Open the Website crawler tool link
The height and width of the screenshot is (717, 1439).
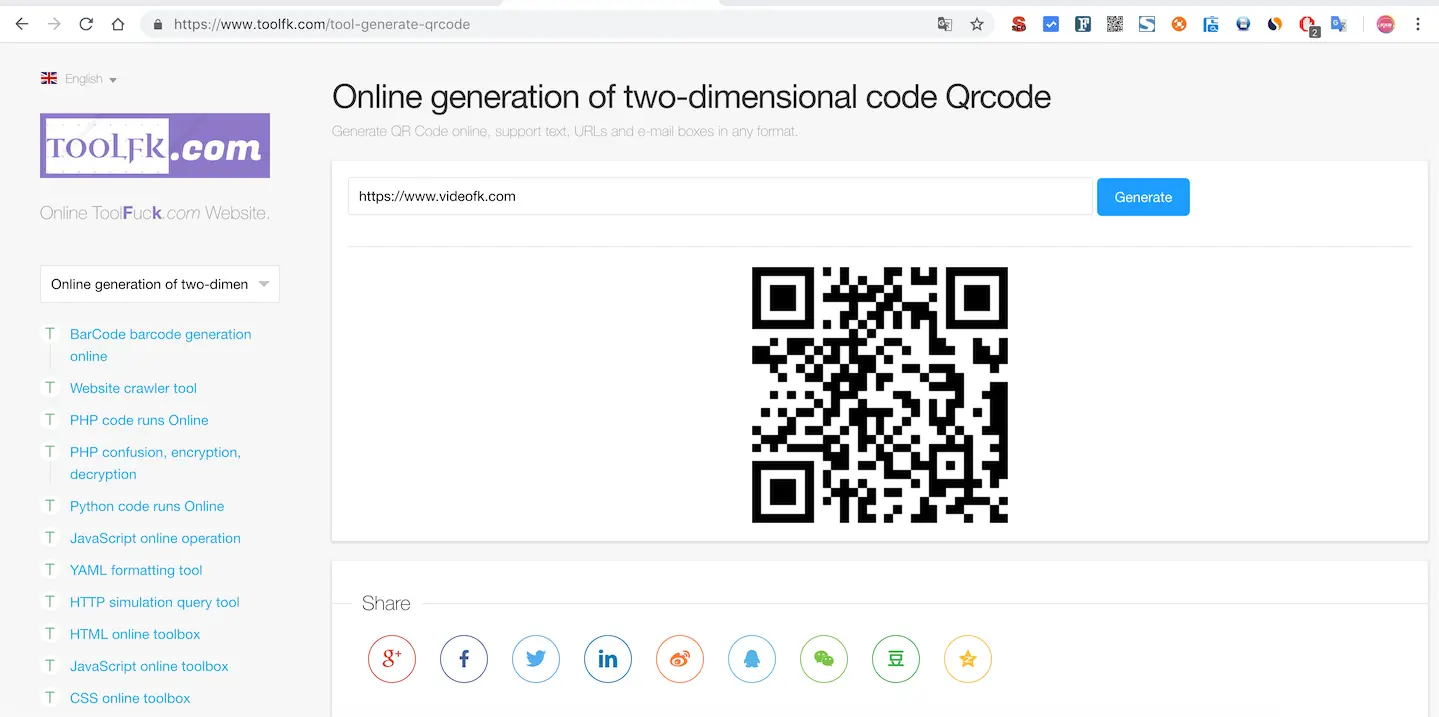[133, 388]
